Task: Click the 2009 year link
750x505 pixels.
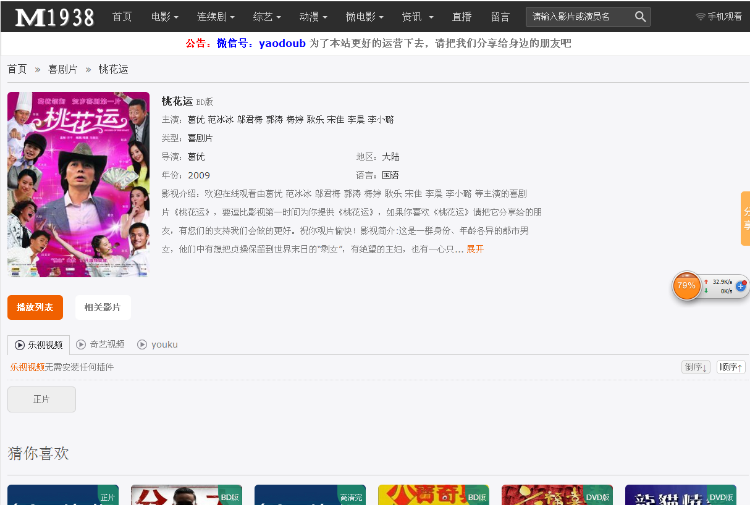Action: tap(199, 176)
